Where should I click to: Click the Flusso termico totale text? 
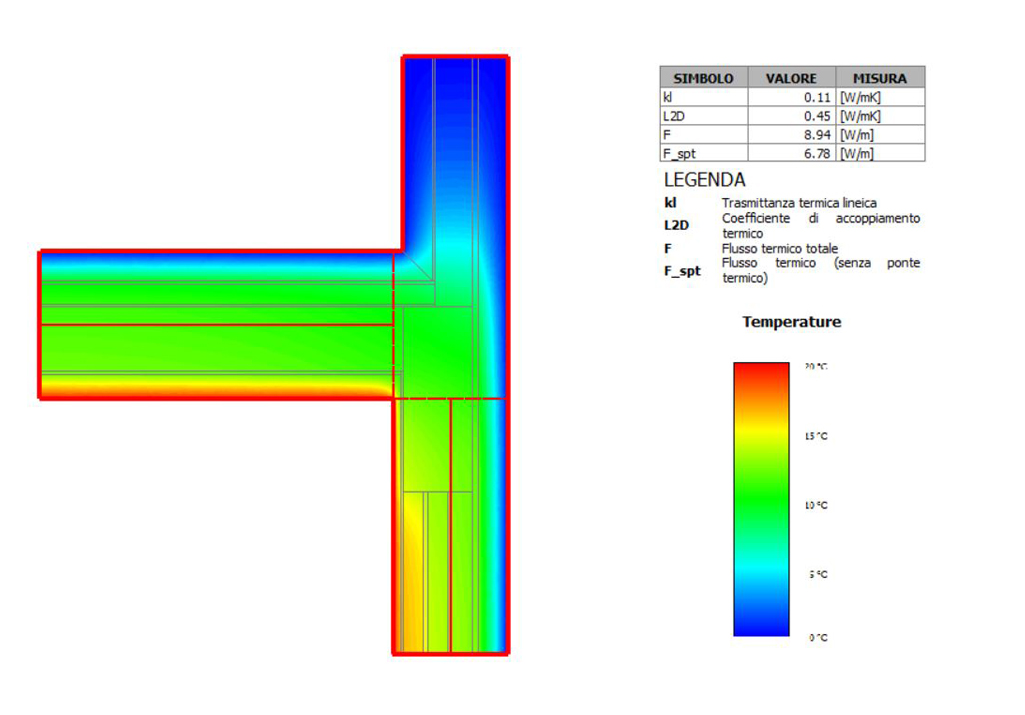coord(779,248)
